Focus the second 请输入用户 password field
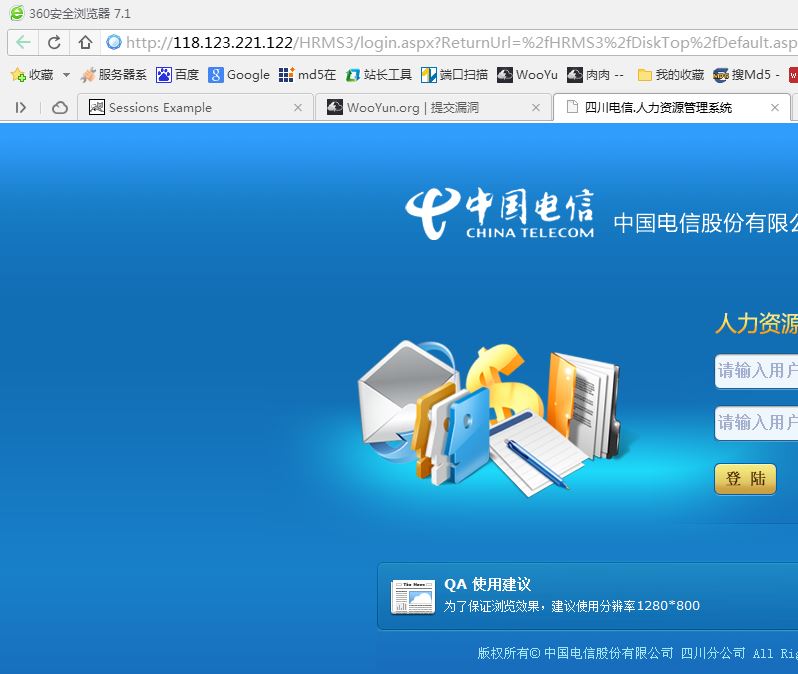The image size is (798, 674). click(756, 423)
